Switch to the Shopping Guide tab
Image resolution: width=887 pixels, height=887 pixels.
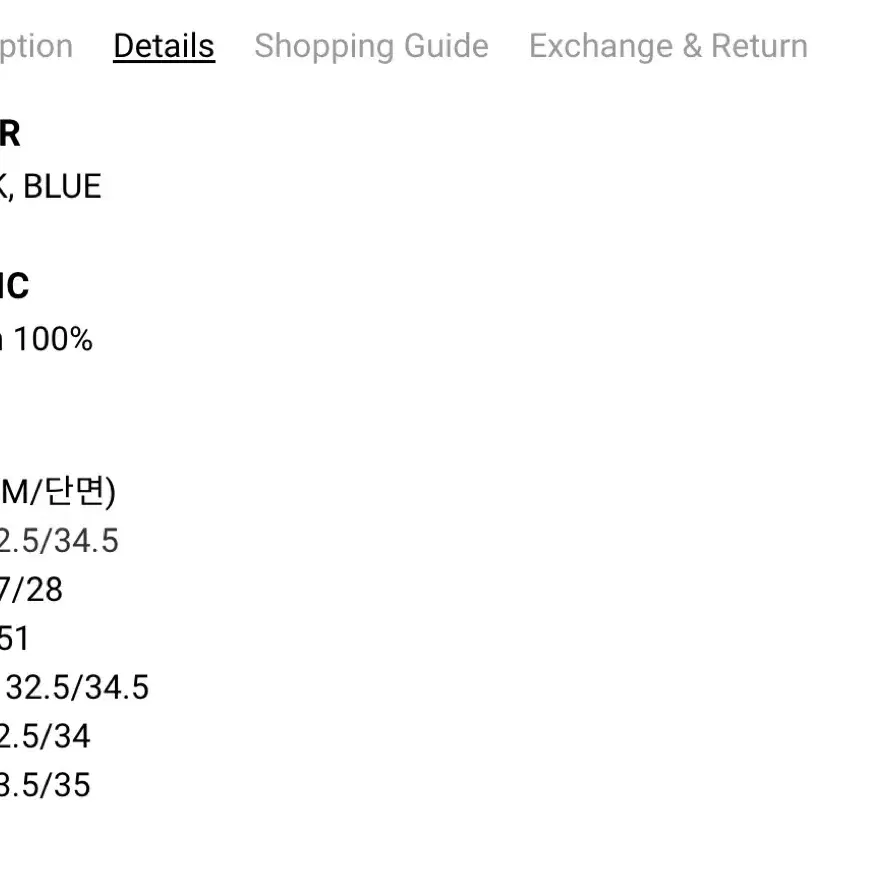pos(371,46)
